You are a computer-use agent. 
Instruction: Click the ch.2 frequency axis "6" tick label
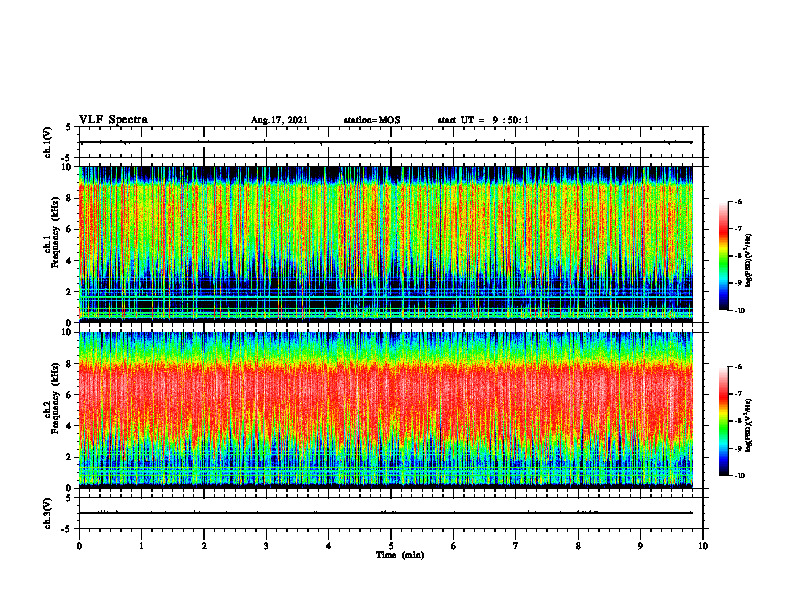point(70,395)
